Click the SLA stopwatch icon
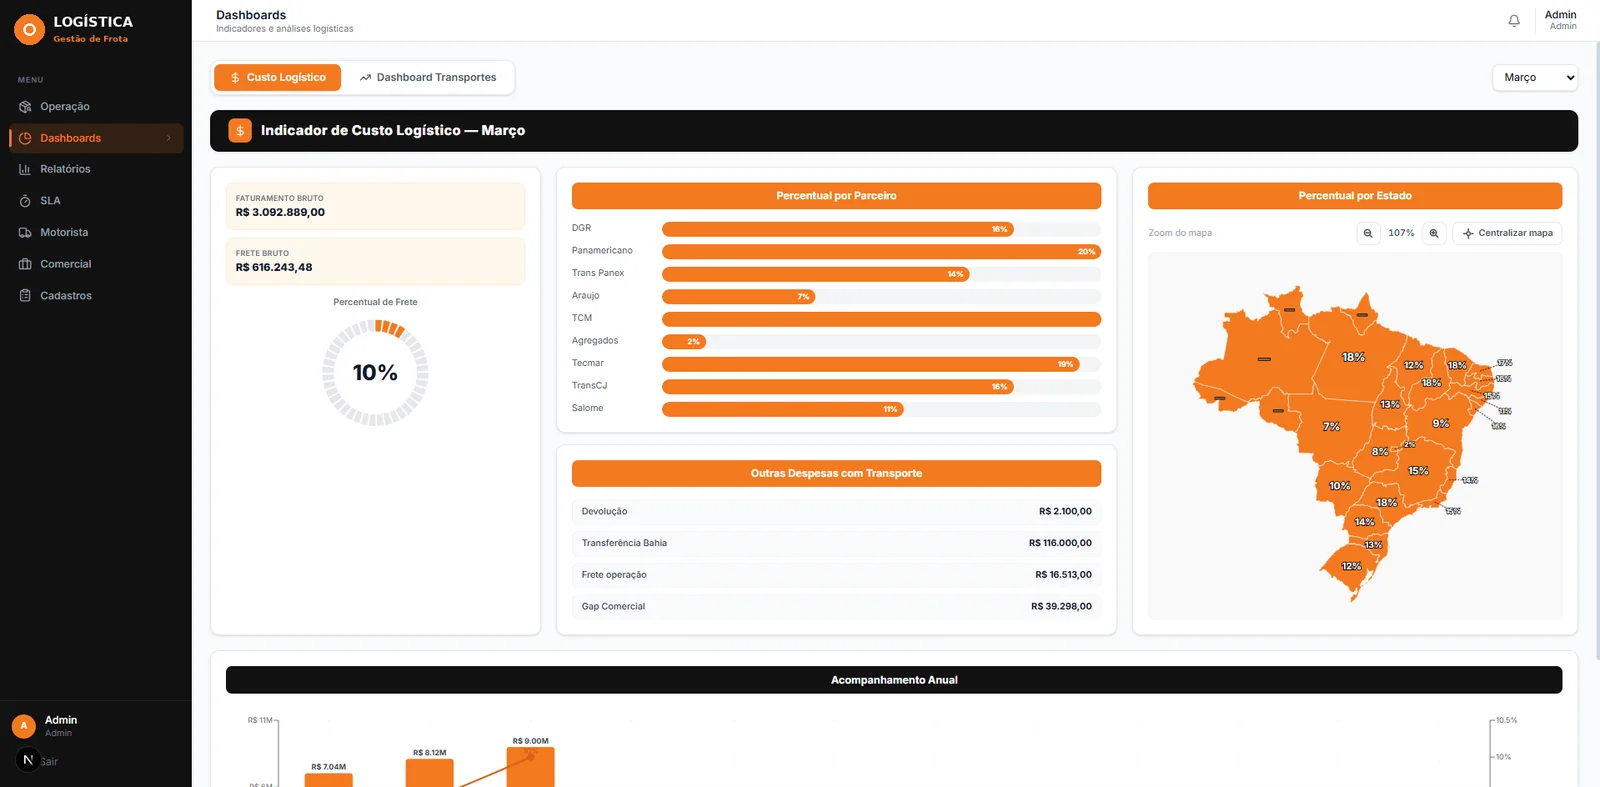The width and height of the screenshot is (1600, 787). (x=25, y=201)
